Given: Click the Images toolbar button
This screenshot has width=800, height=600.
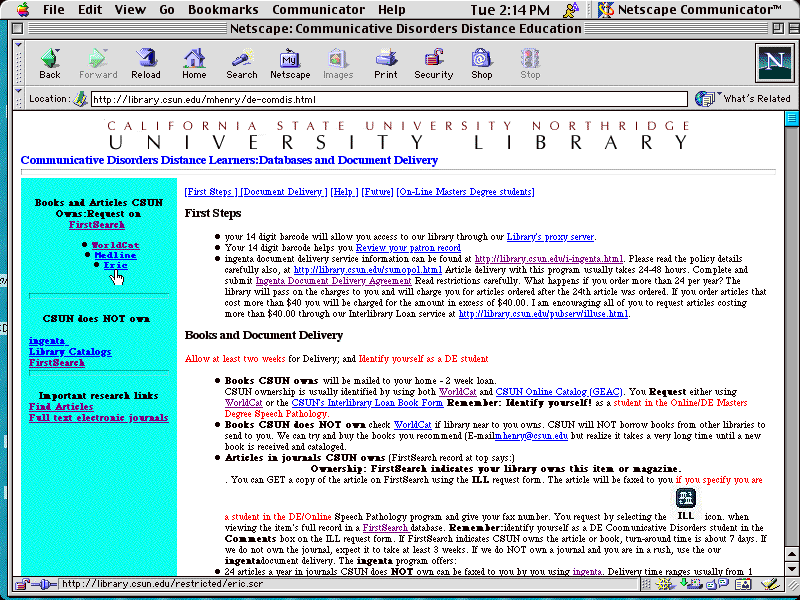Looking at the screenshot, I should (x=338, y=63).
